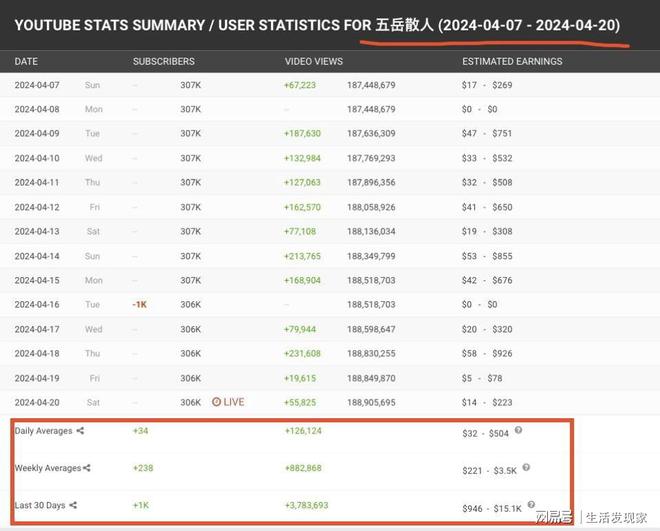The height and width of the screenshot is (531, 660).
Task: Click earnings range $17 - $269
Action: (487, 85)
